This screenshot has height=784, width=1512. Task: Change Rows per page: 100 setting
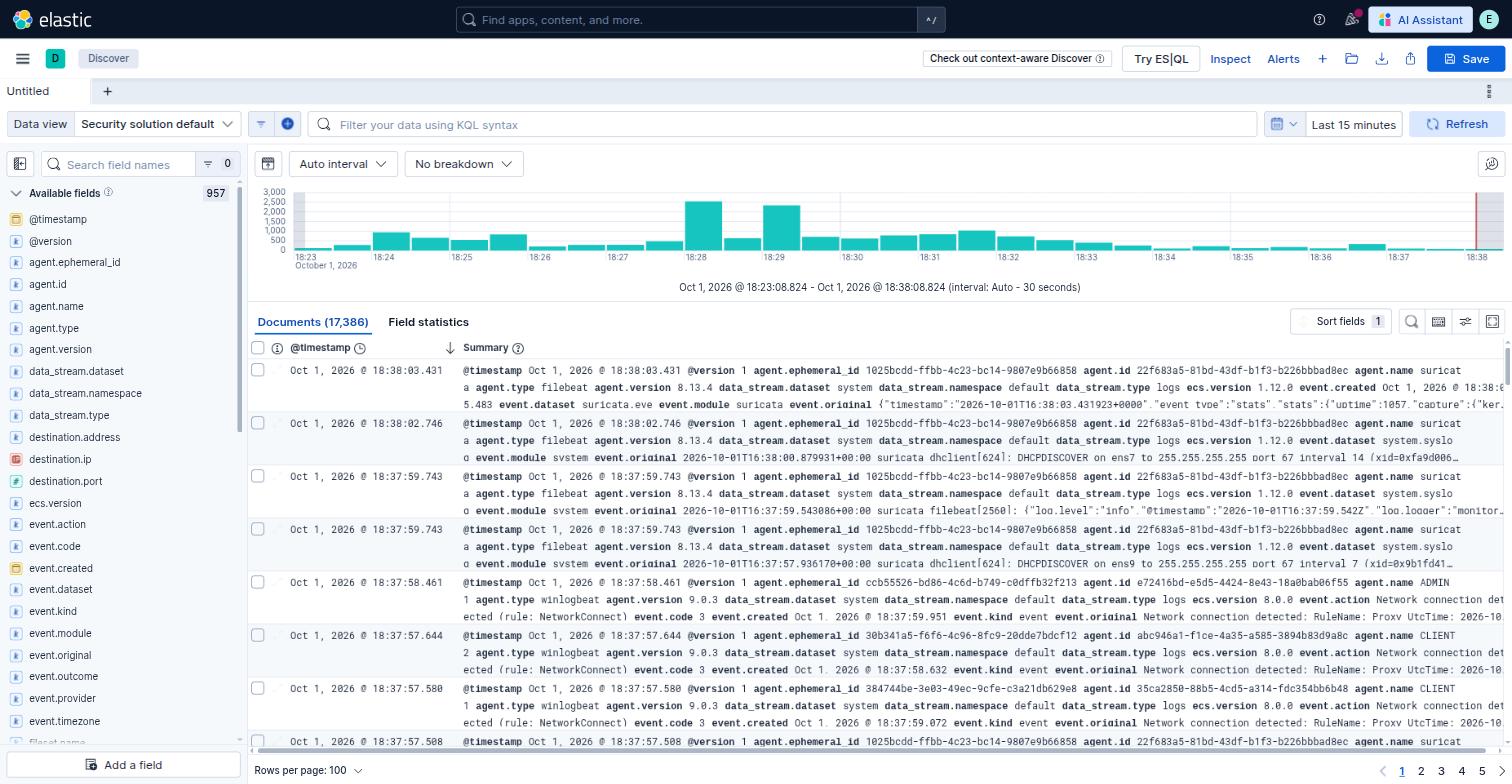(x=308, y=770)
